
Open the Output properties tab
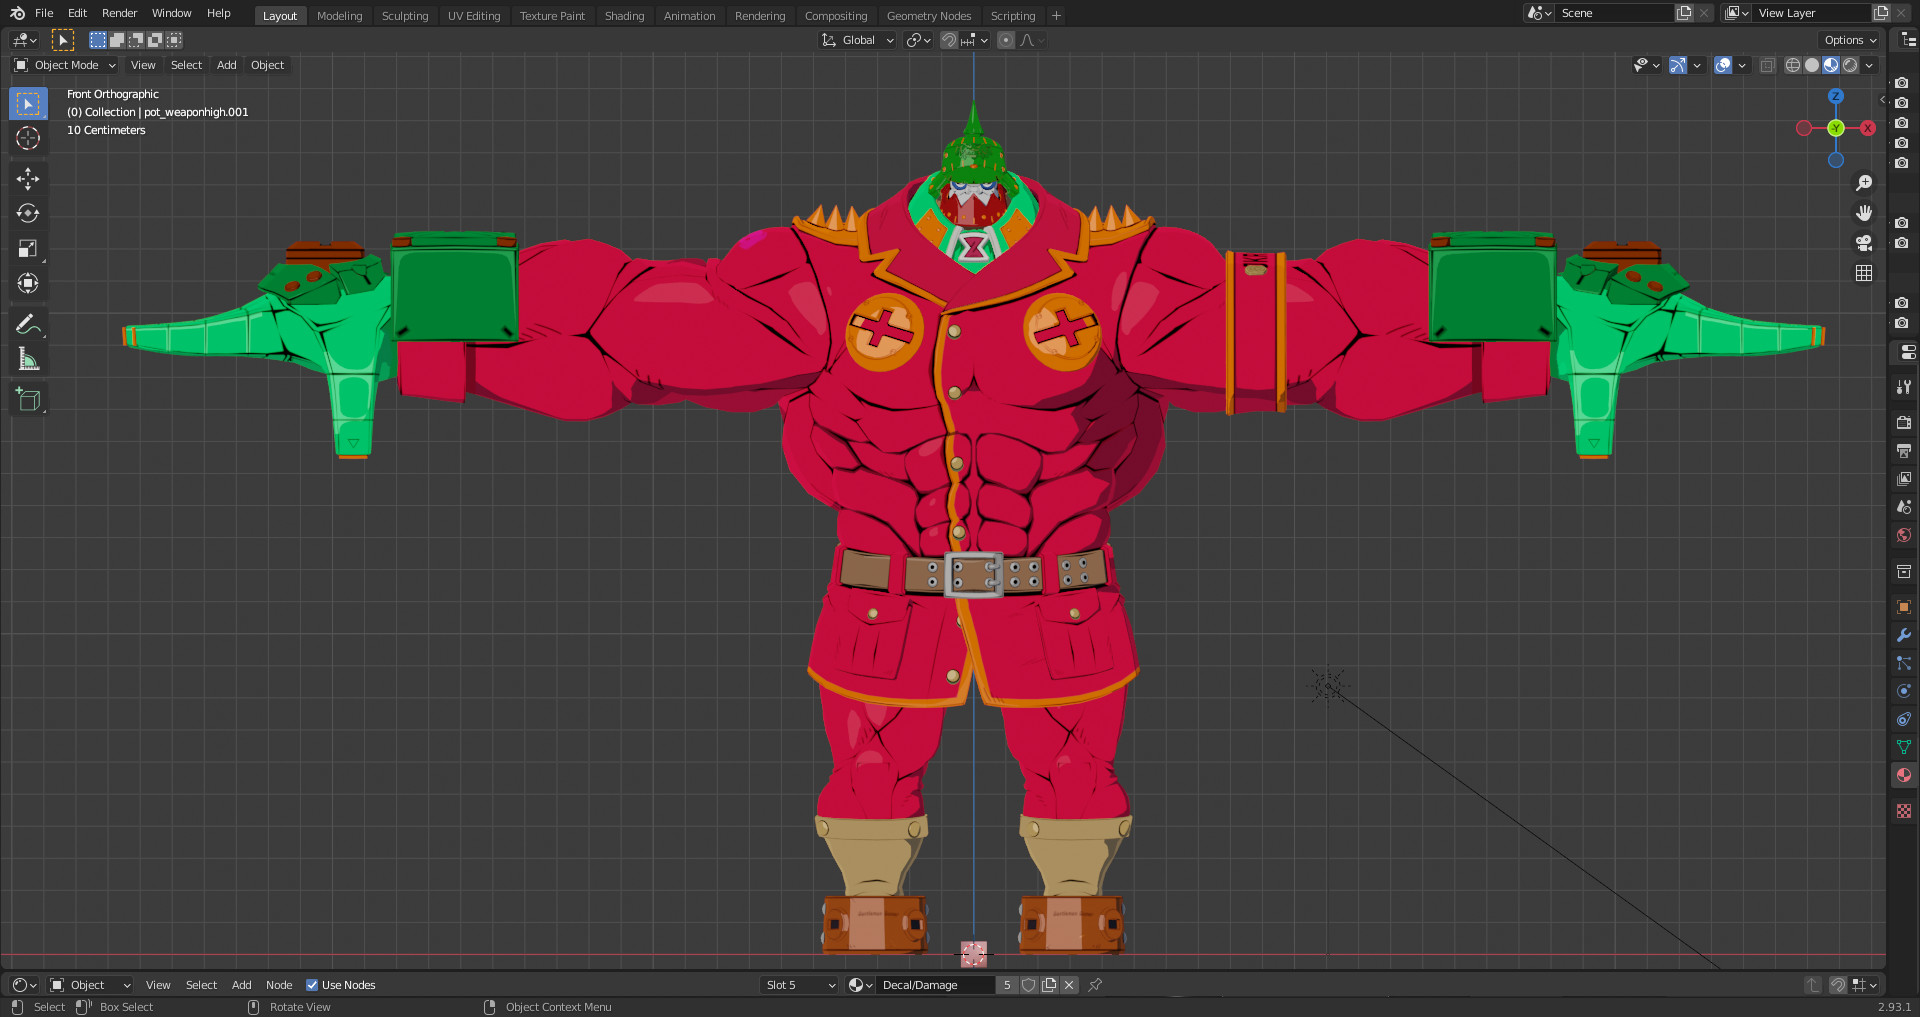(x=1904, y=451)
